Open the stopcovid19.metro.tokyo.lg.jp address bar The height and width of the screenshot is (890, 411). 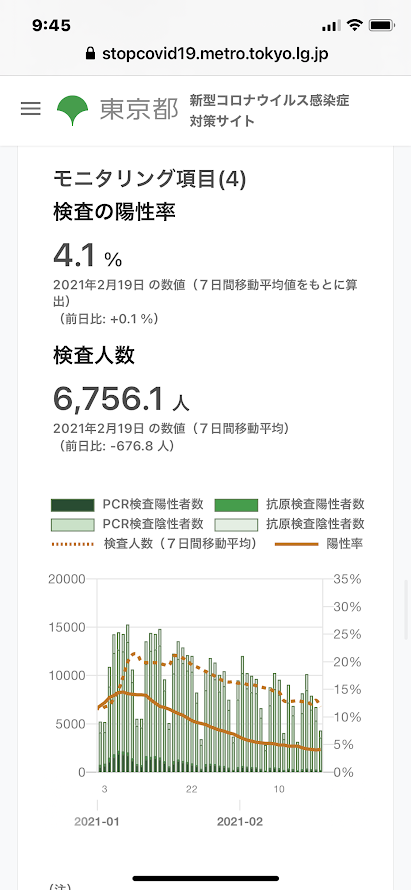[x=206, y=53]
